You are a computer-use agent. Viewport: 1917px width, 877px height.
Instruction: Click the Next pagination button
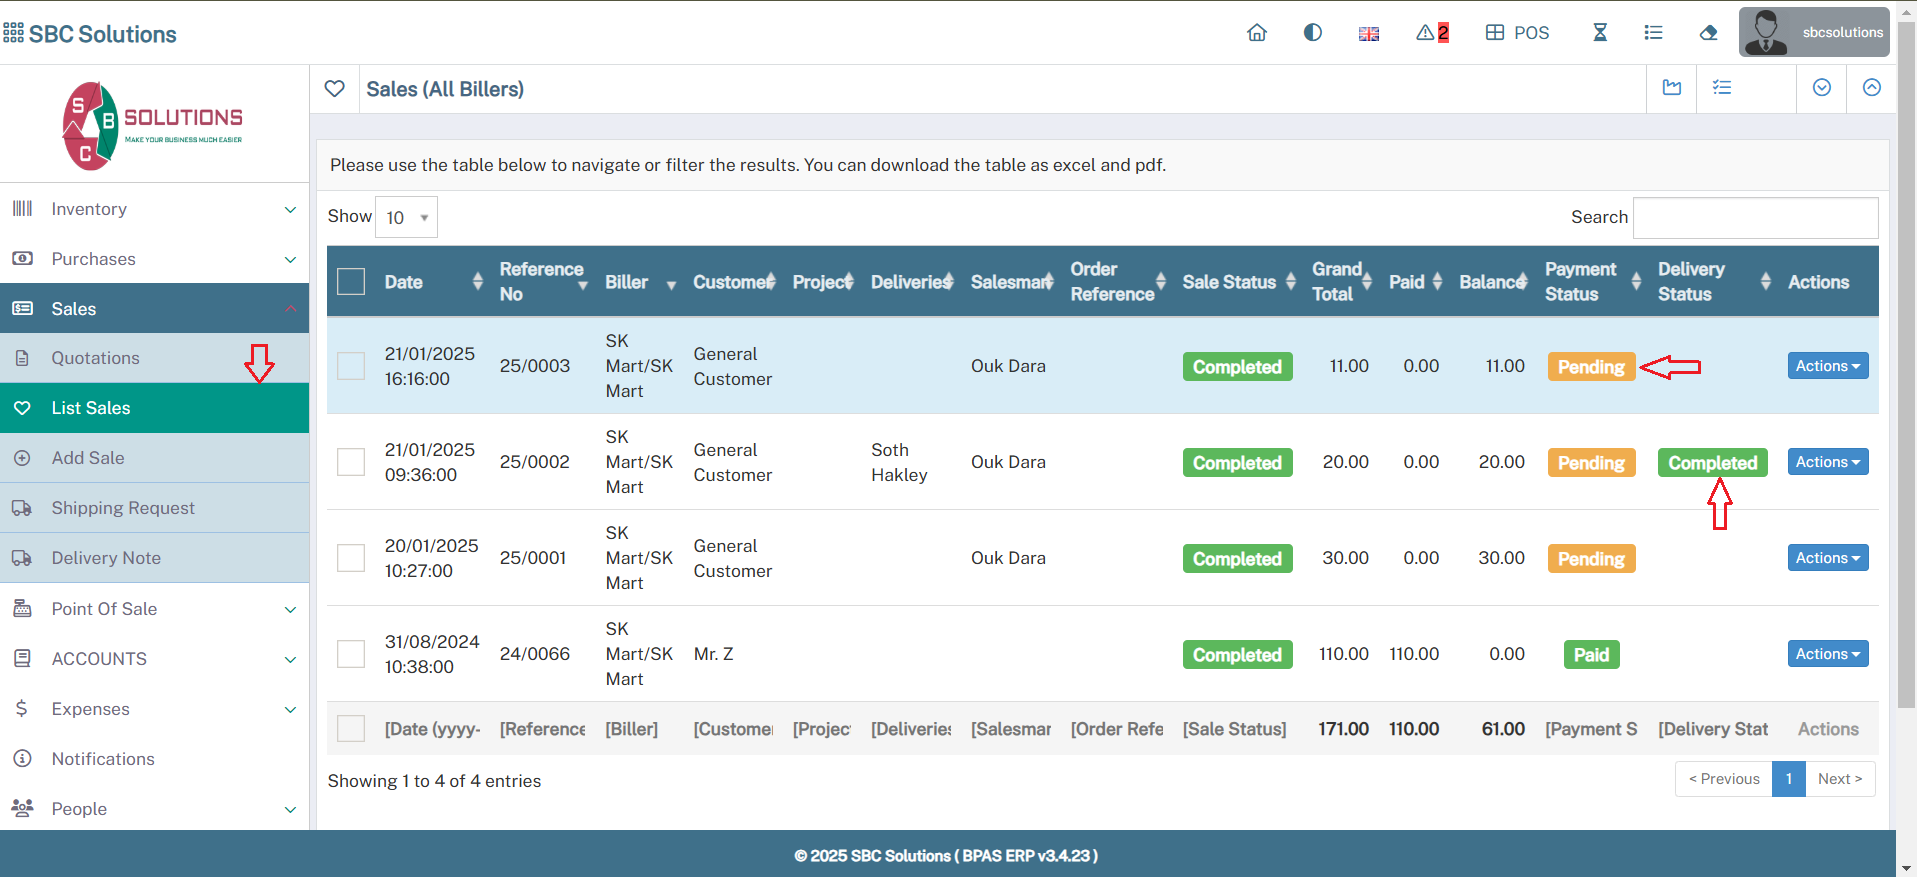pos(1839,779)
